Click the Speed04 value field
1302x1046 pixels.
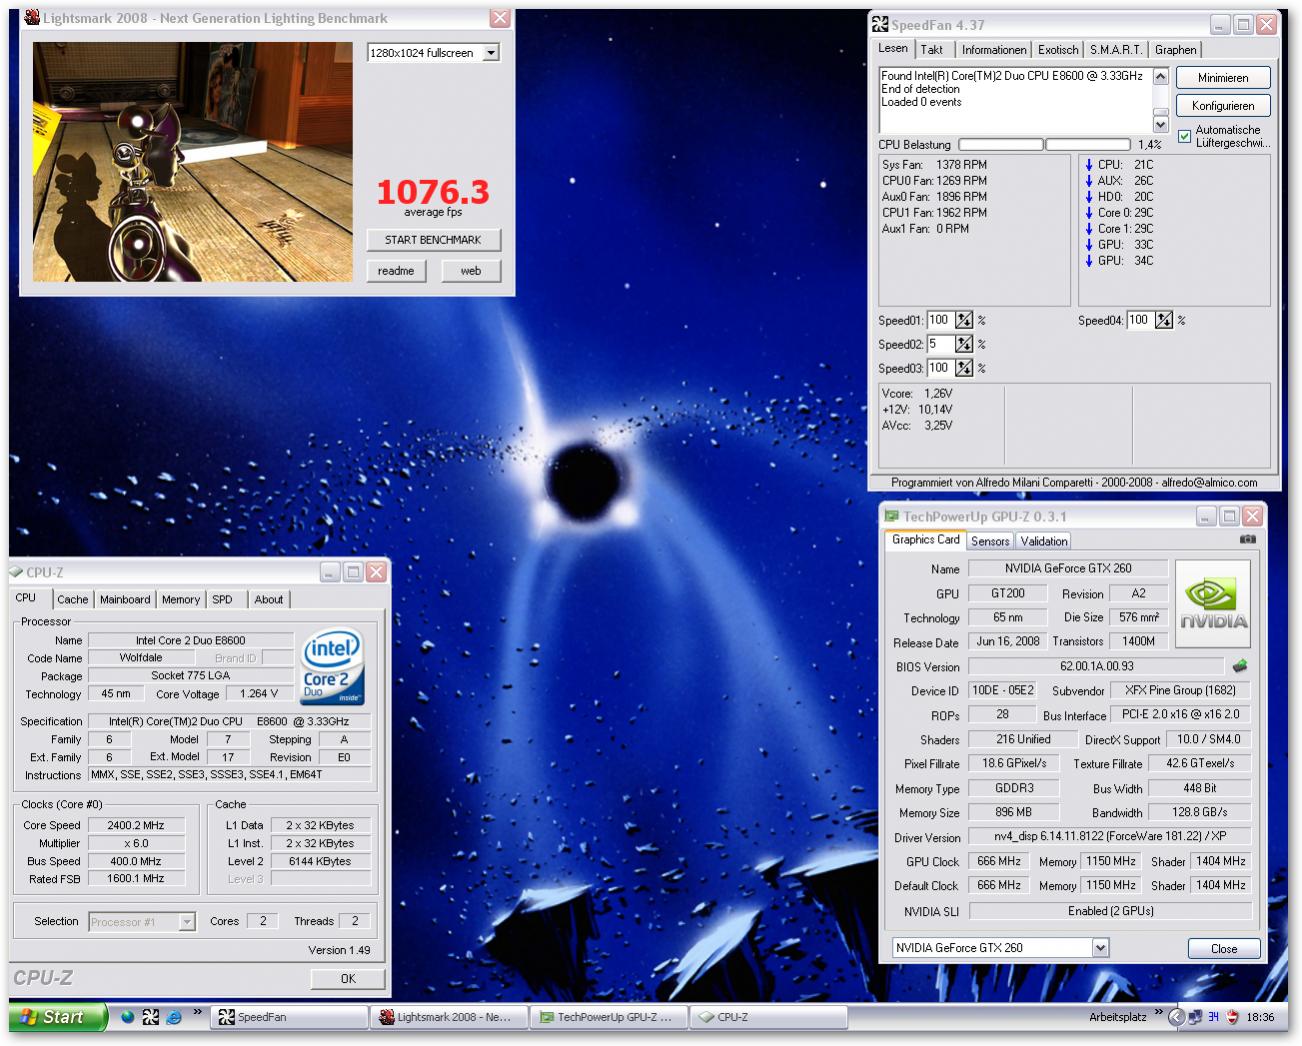point(1140,320)
